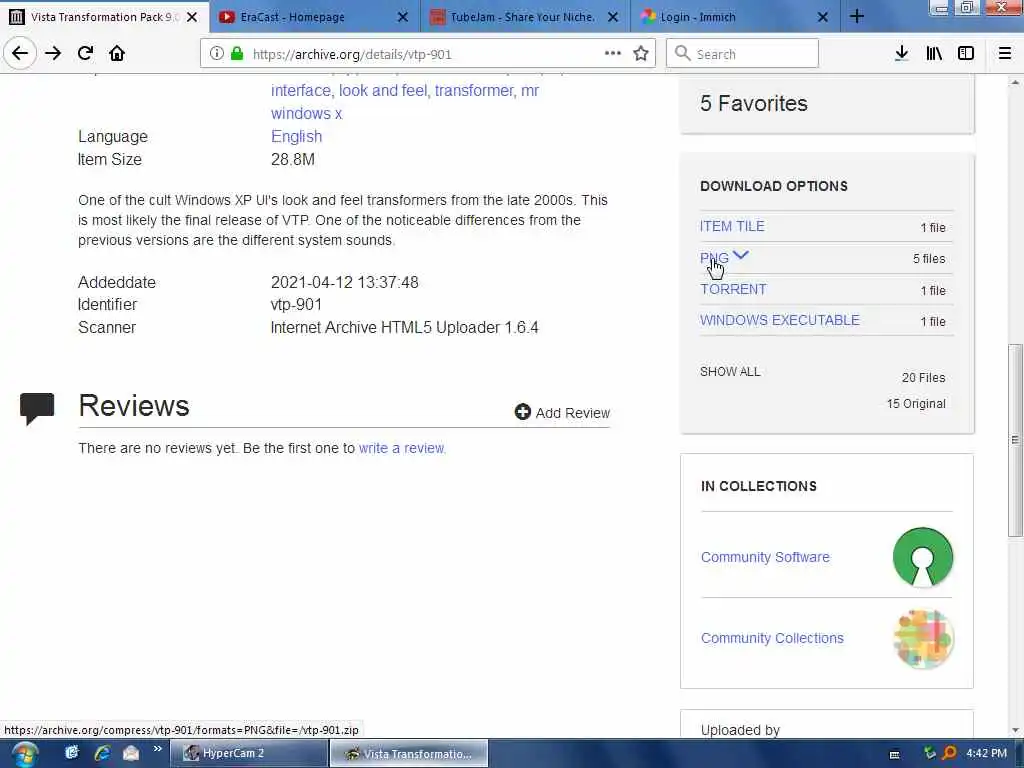The image size is (1024, 768).
Task: Click the scrollbar down arrow
Action: coord(1016,731)
